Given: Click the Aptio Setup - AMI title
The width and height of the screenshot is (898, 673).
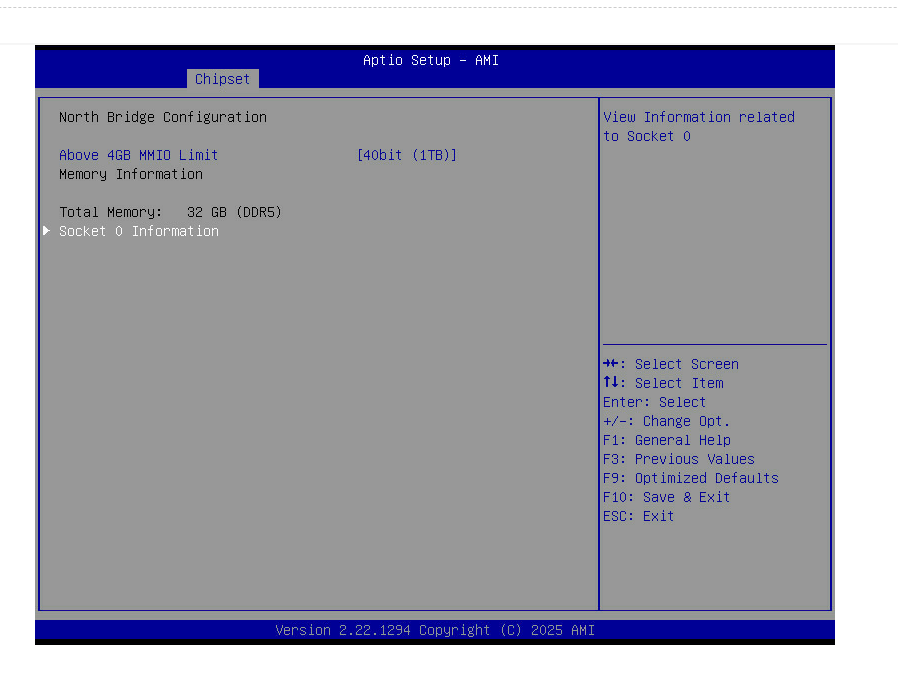Looking at the screenshot, I should pyautogui.click(x=430, y=60).
